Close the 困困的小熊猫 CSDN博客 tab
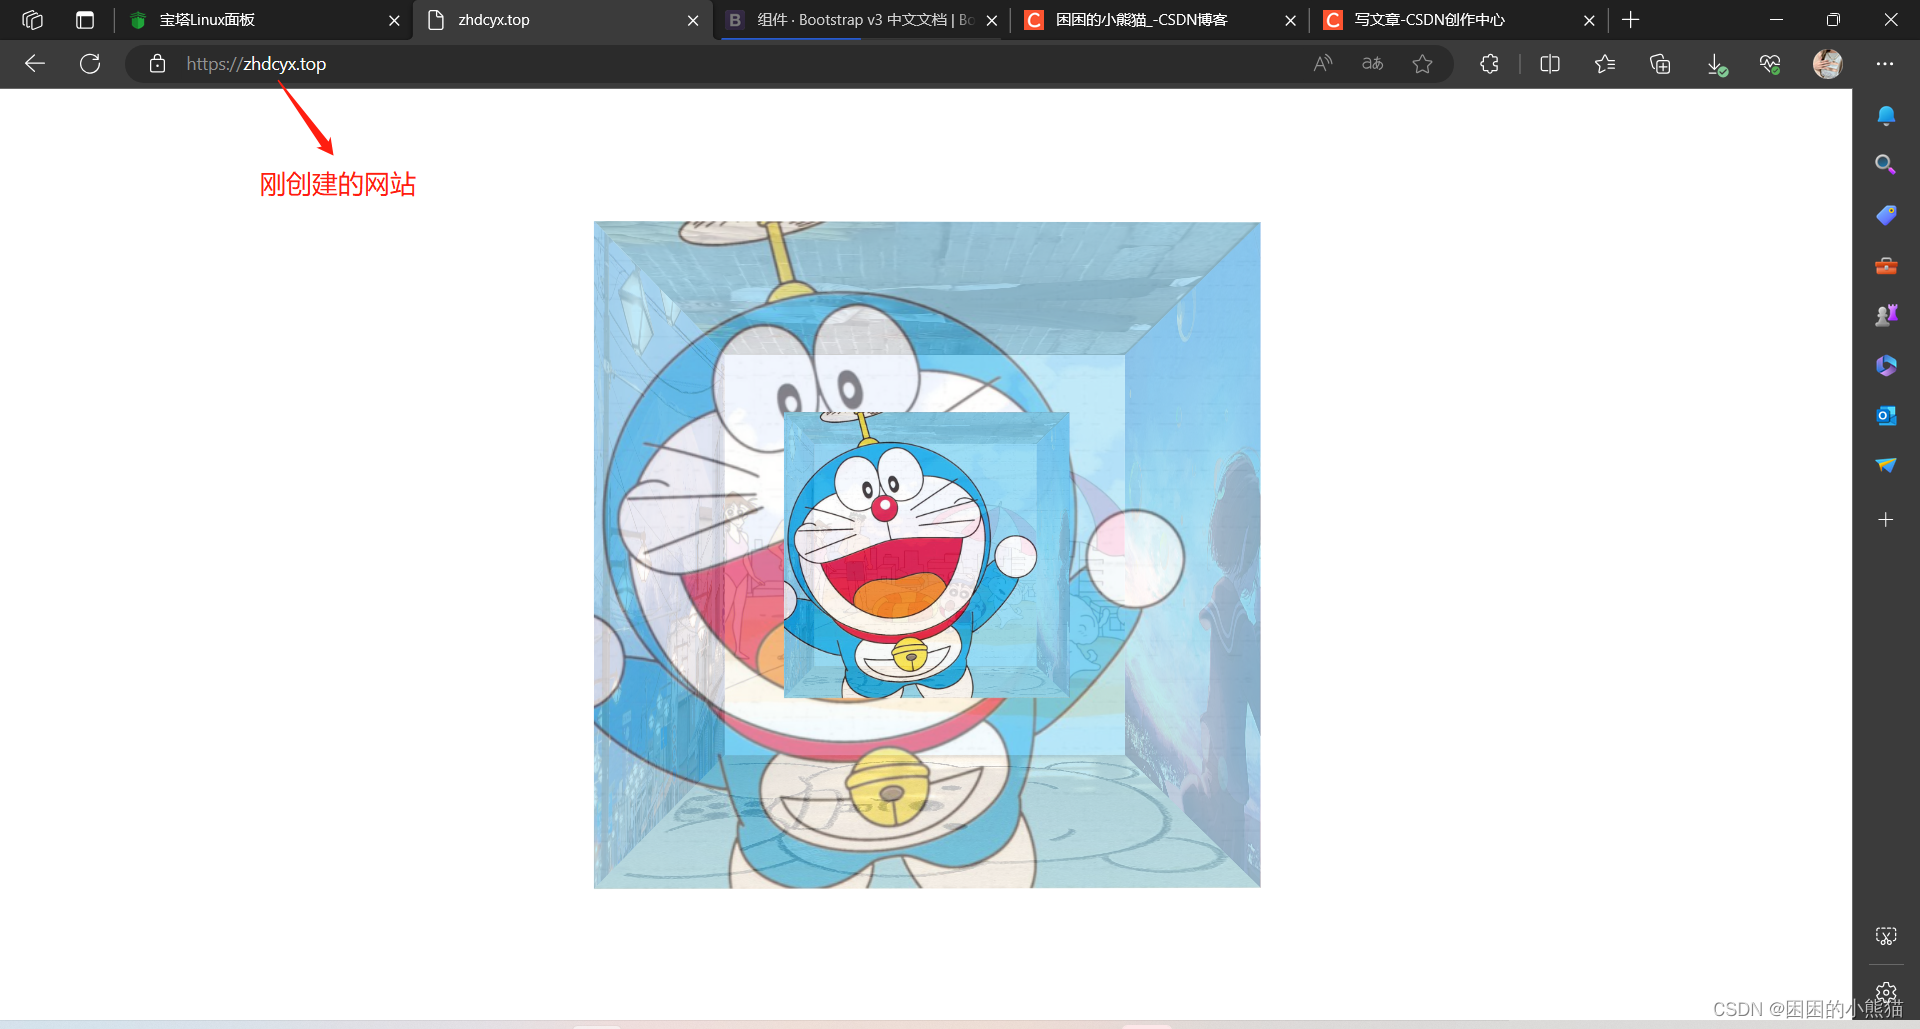1920x1029 pixels. coord(1290,20)
